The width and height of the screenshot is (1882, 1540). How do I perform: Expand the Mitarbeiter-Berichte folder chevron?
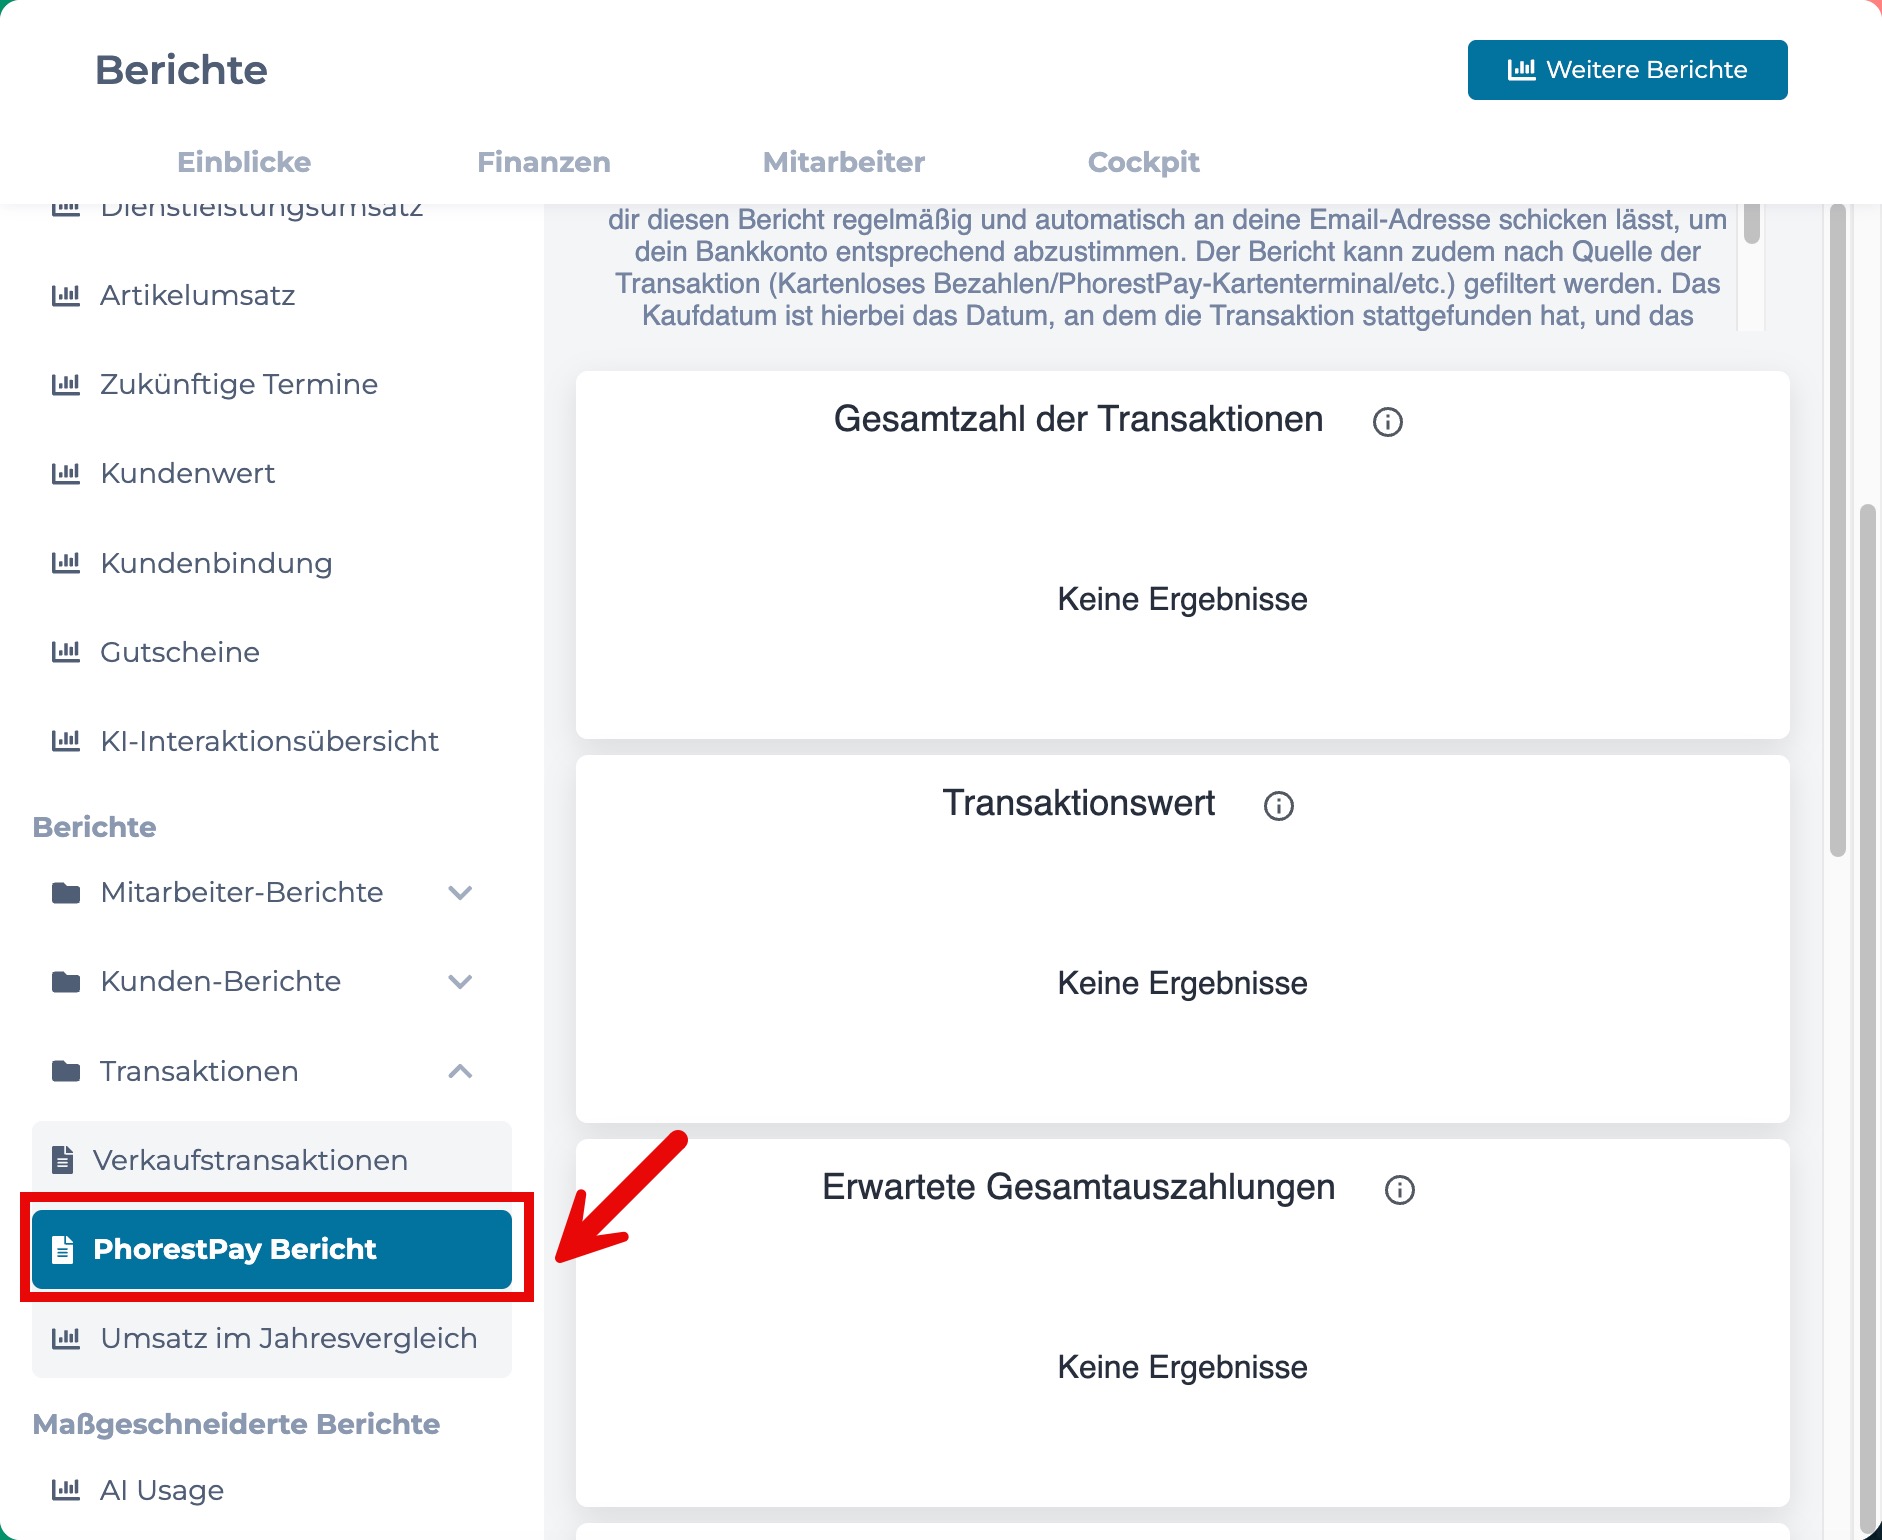pyautogui.click(x=460, y=892)
